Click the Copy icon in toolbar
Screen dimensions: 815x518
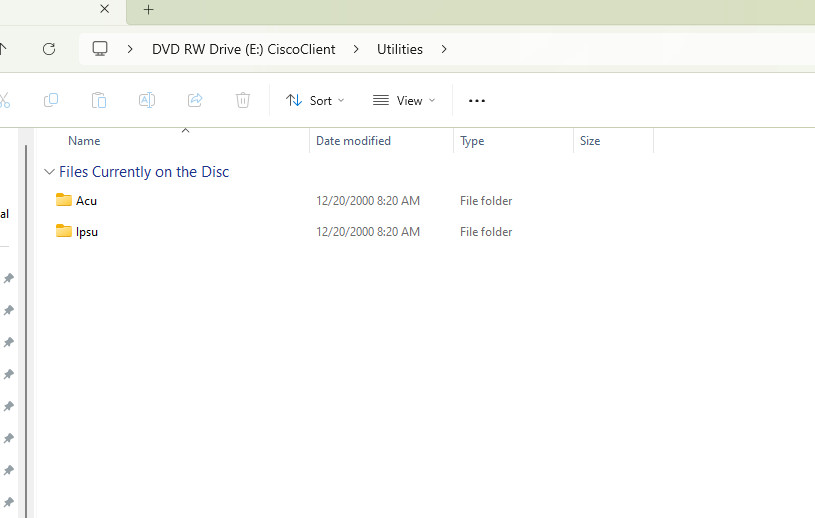pyautogui.click(x=51, y=100)
